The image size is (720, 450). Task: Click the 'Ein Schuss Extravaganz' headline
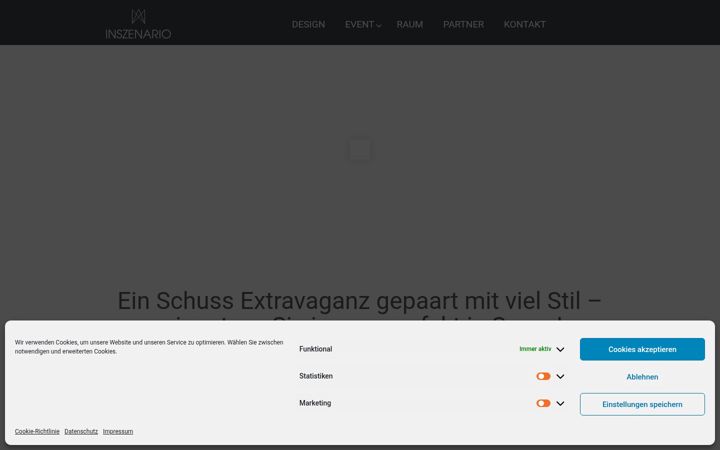[360, 304]
